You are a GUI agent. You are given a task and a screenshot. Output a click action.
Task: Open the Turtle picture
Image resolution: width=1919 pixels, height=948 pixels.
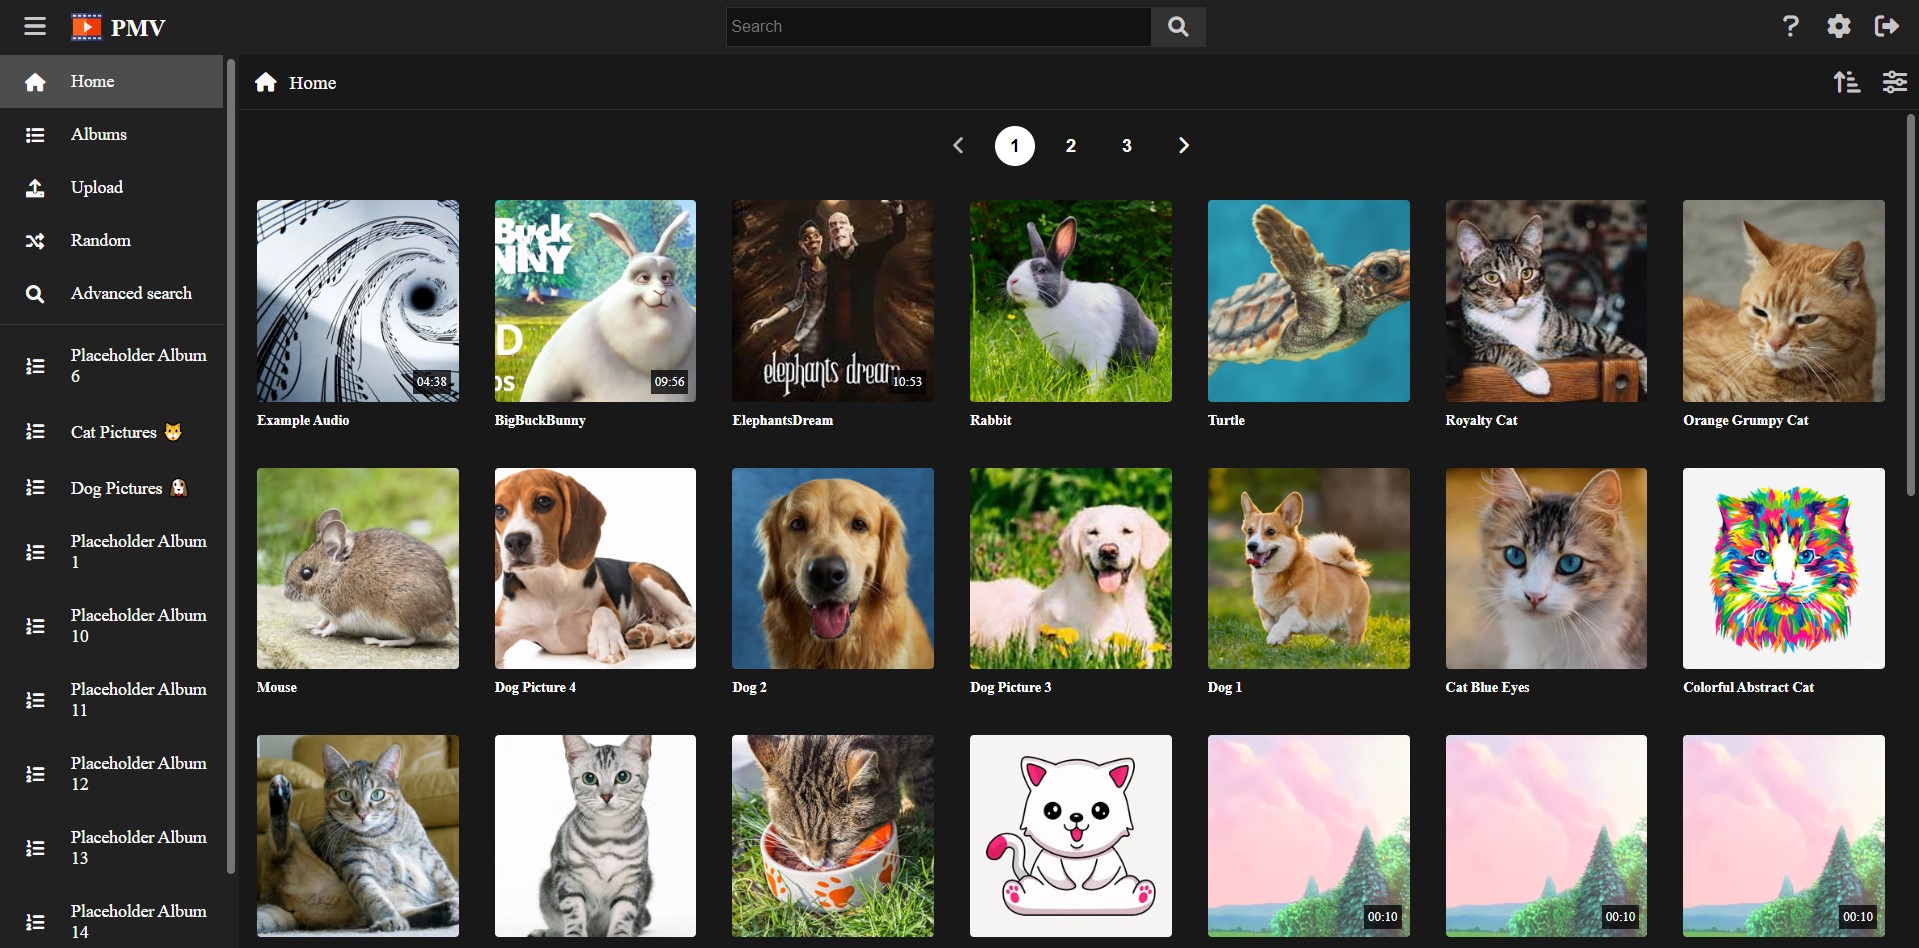(1309, 301)
